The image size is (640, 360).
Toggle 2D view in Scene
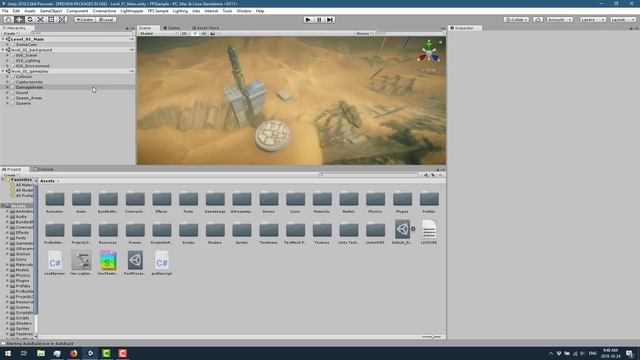(x=184, y=33)
